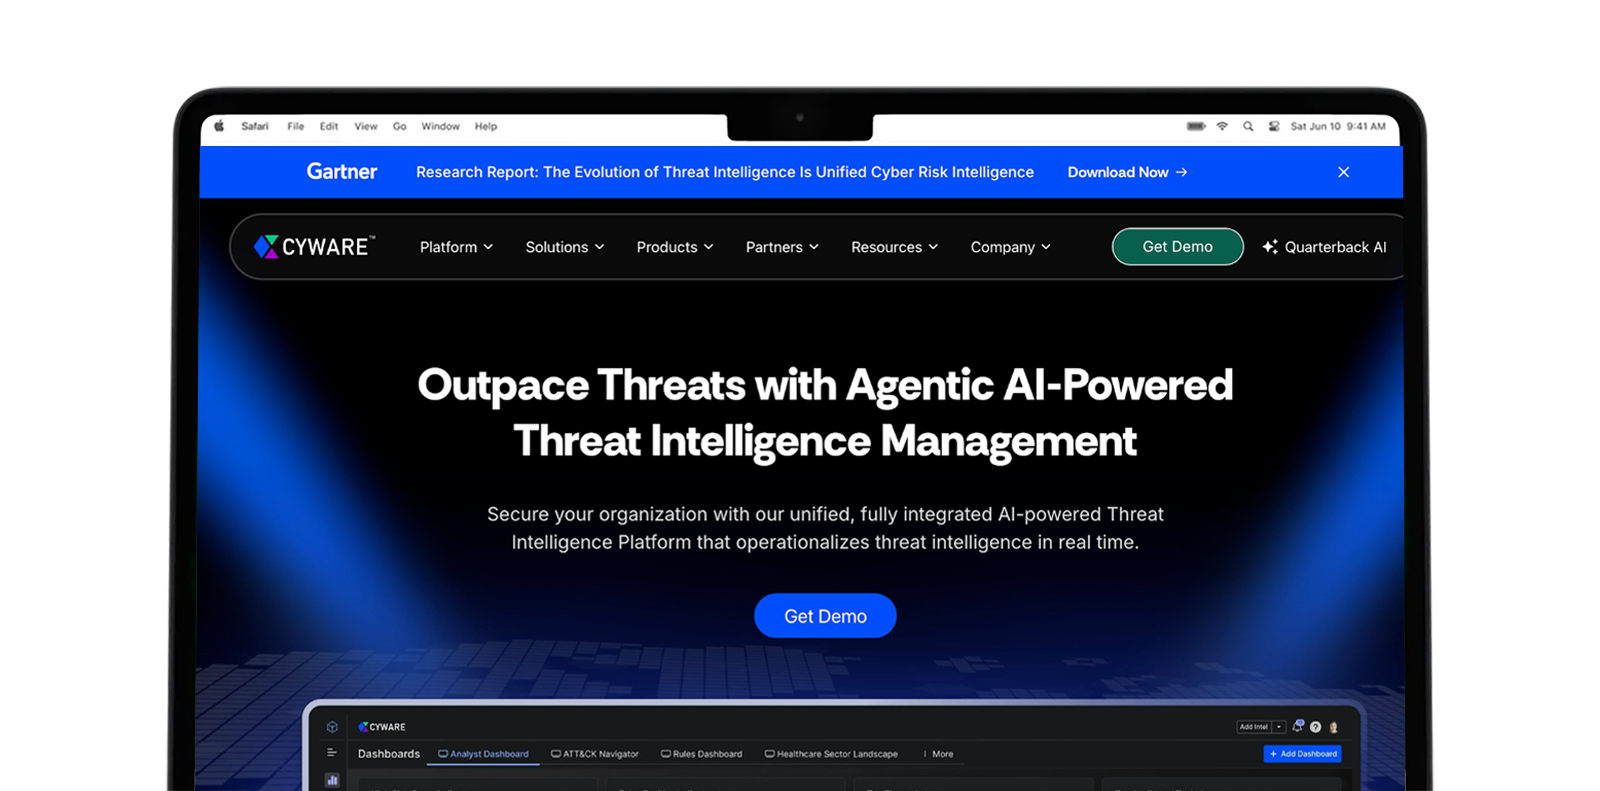Image resolution: width=1600 pixels, height=791 pixels.
Task: Select the ATT&CK Navigator tab
Action: tap(595, 754)
